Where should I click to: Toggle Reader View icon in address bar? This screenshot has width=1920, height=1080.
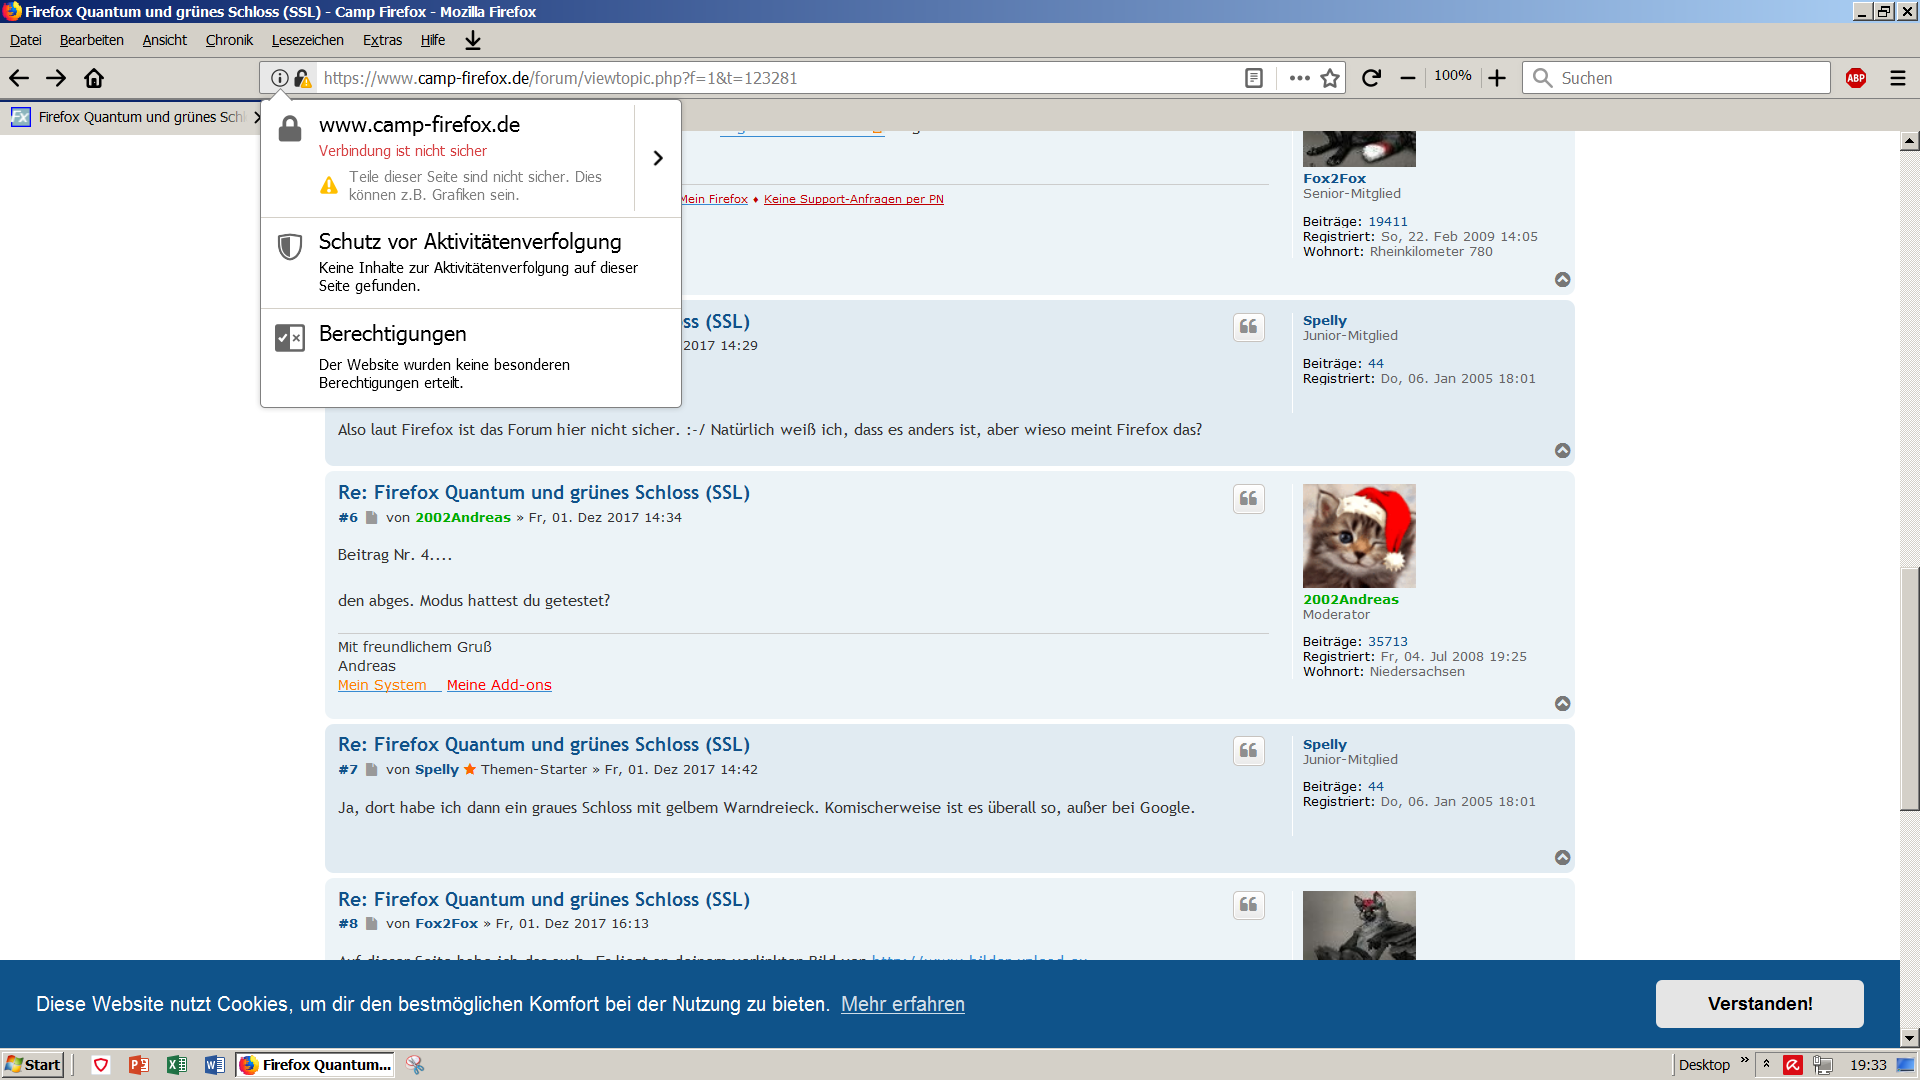click(1253, 78)
